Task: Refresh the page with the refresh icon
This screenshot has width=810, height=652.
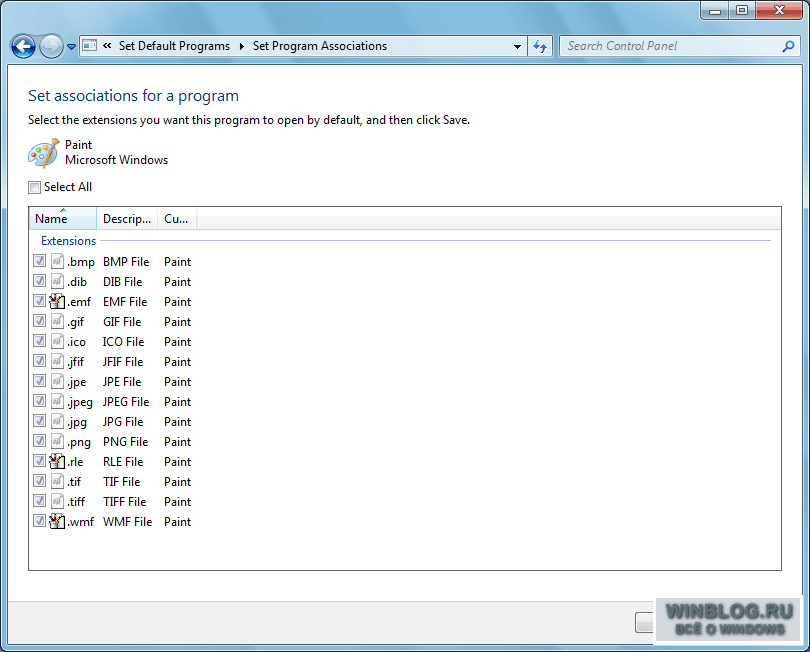Action: 540,46
